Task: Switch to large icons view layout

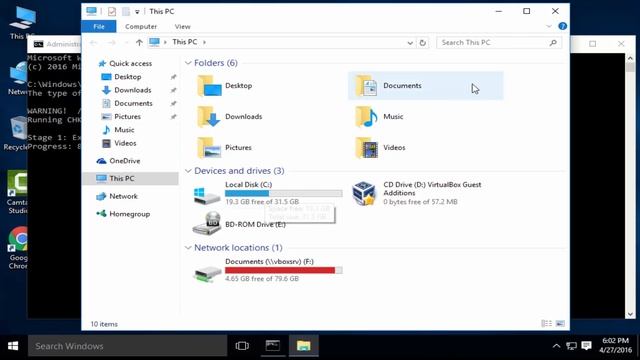Action: tap(560, 324)
